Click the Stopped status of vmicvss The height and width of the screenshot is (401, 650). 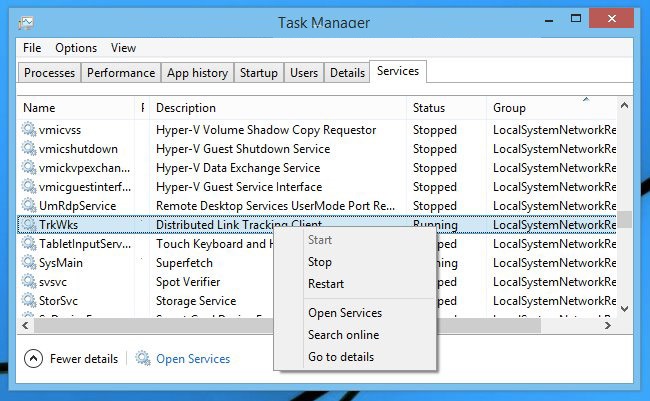click(x=434, y=130)
